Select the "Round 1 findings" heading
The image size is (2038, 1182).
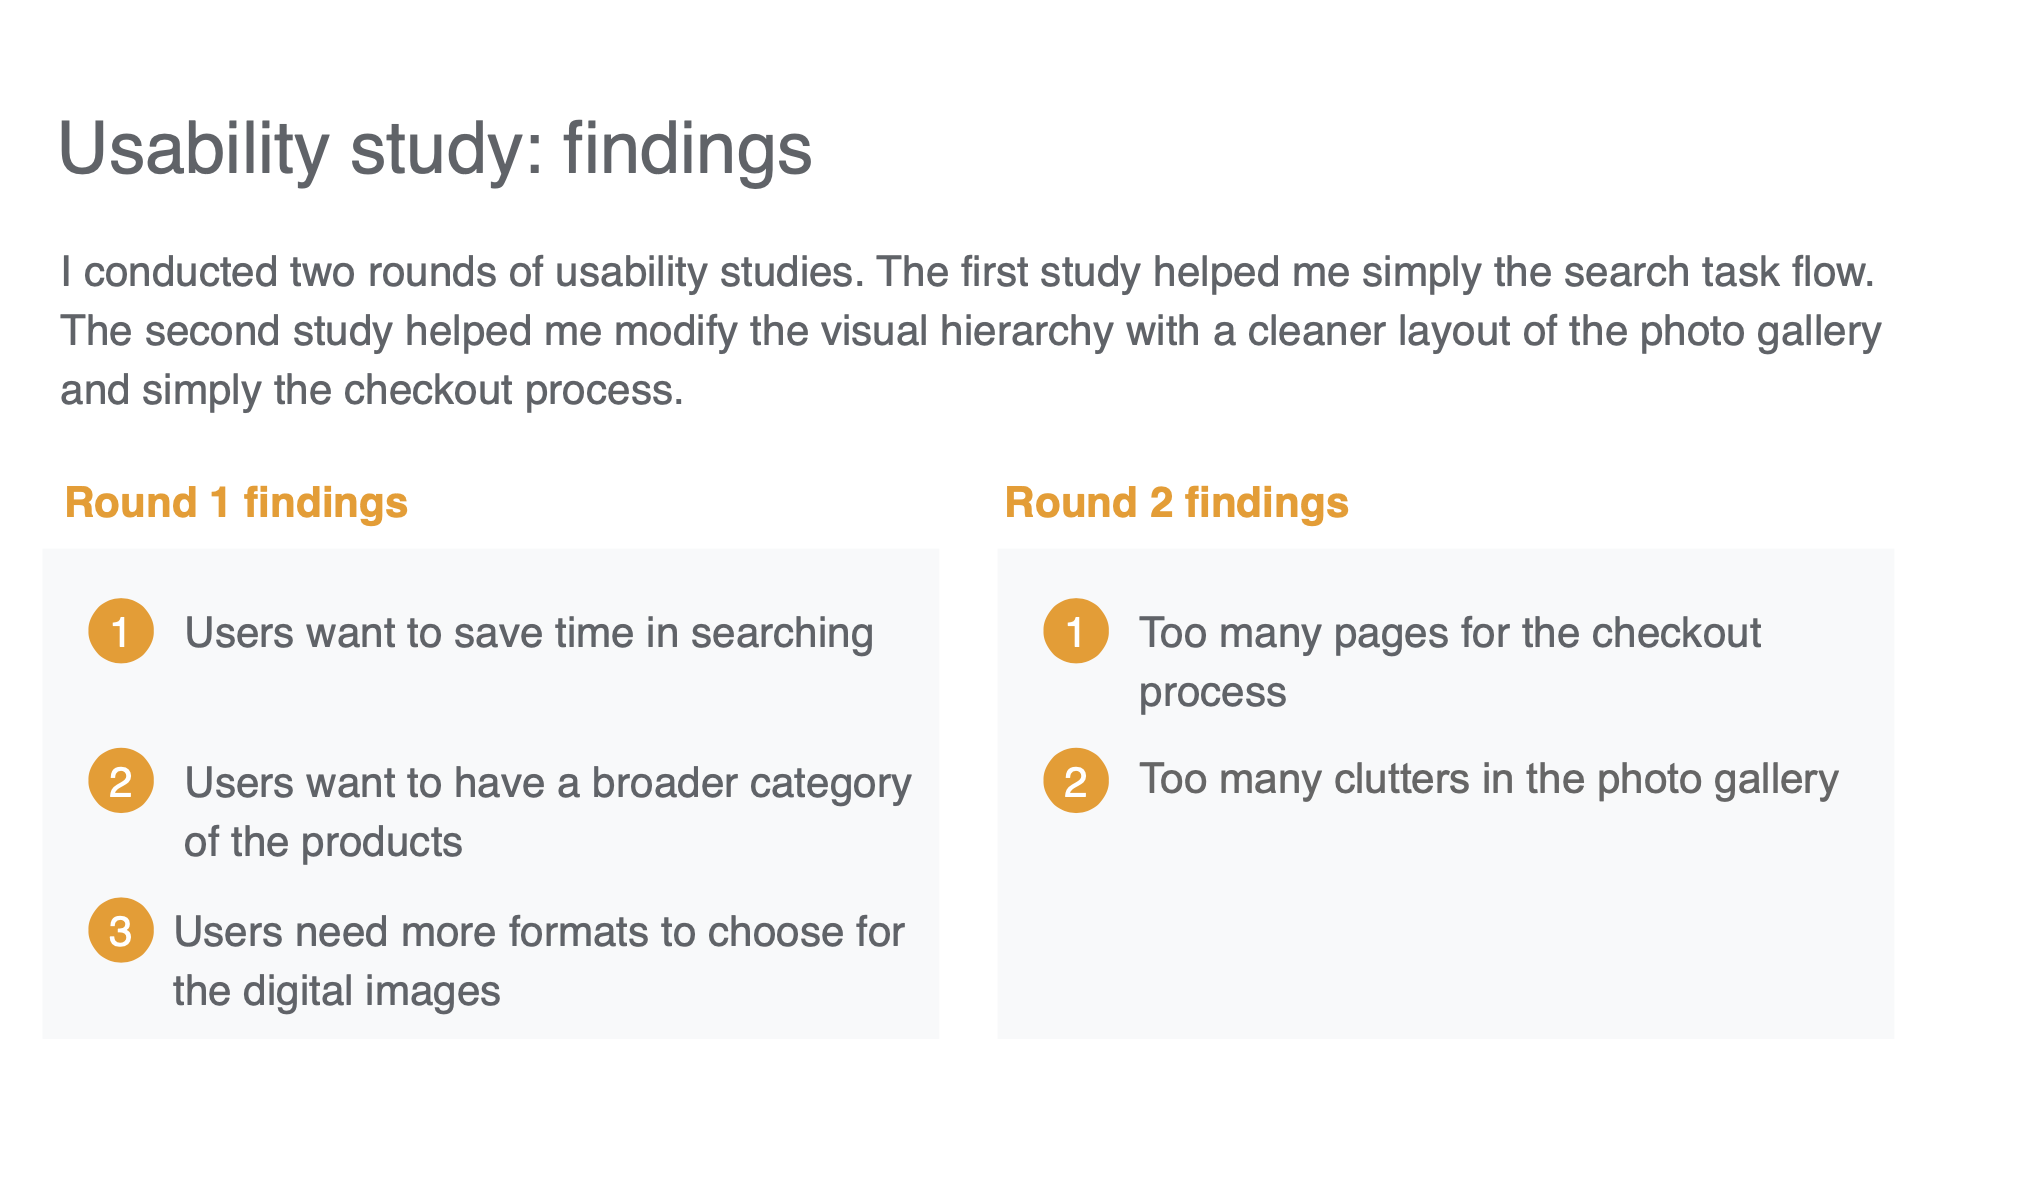[236, 502]
